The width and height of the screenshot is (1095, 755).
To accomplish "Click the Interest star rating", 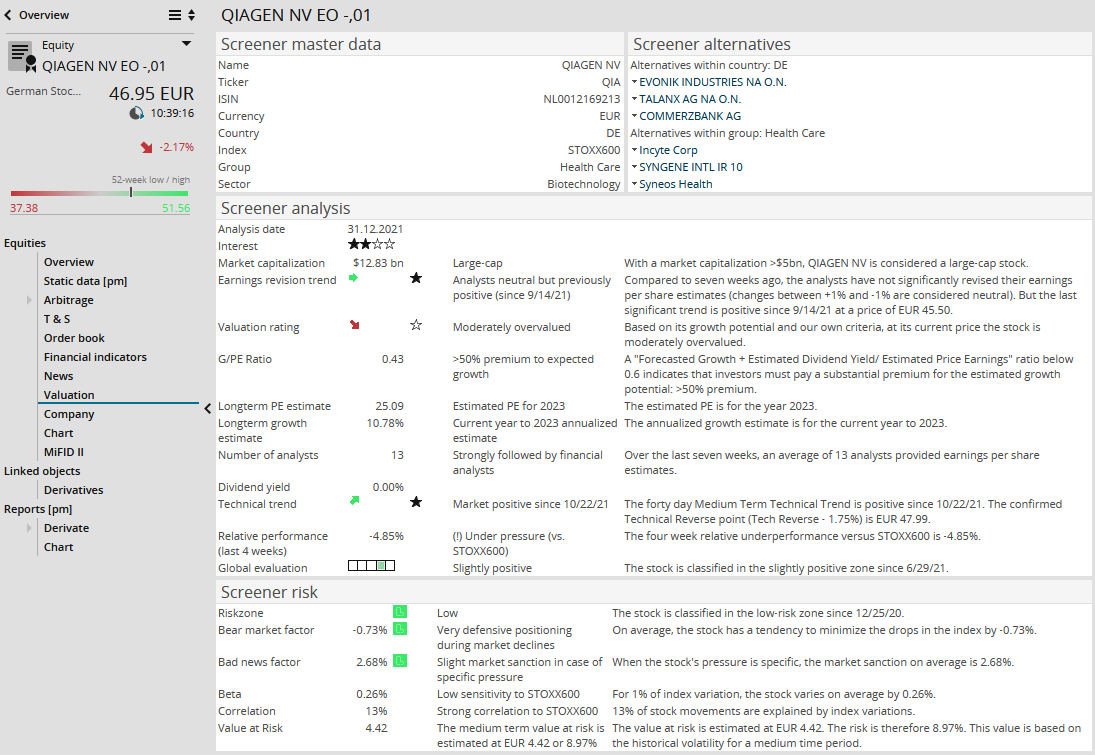I will pyautogui.click(x=371, y=244).
